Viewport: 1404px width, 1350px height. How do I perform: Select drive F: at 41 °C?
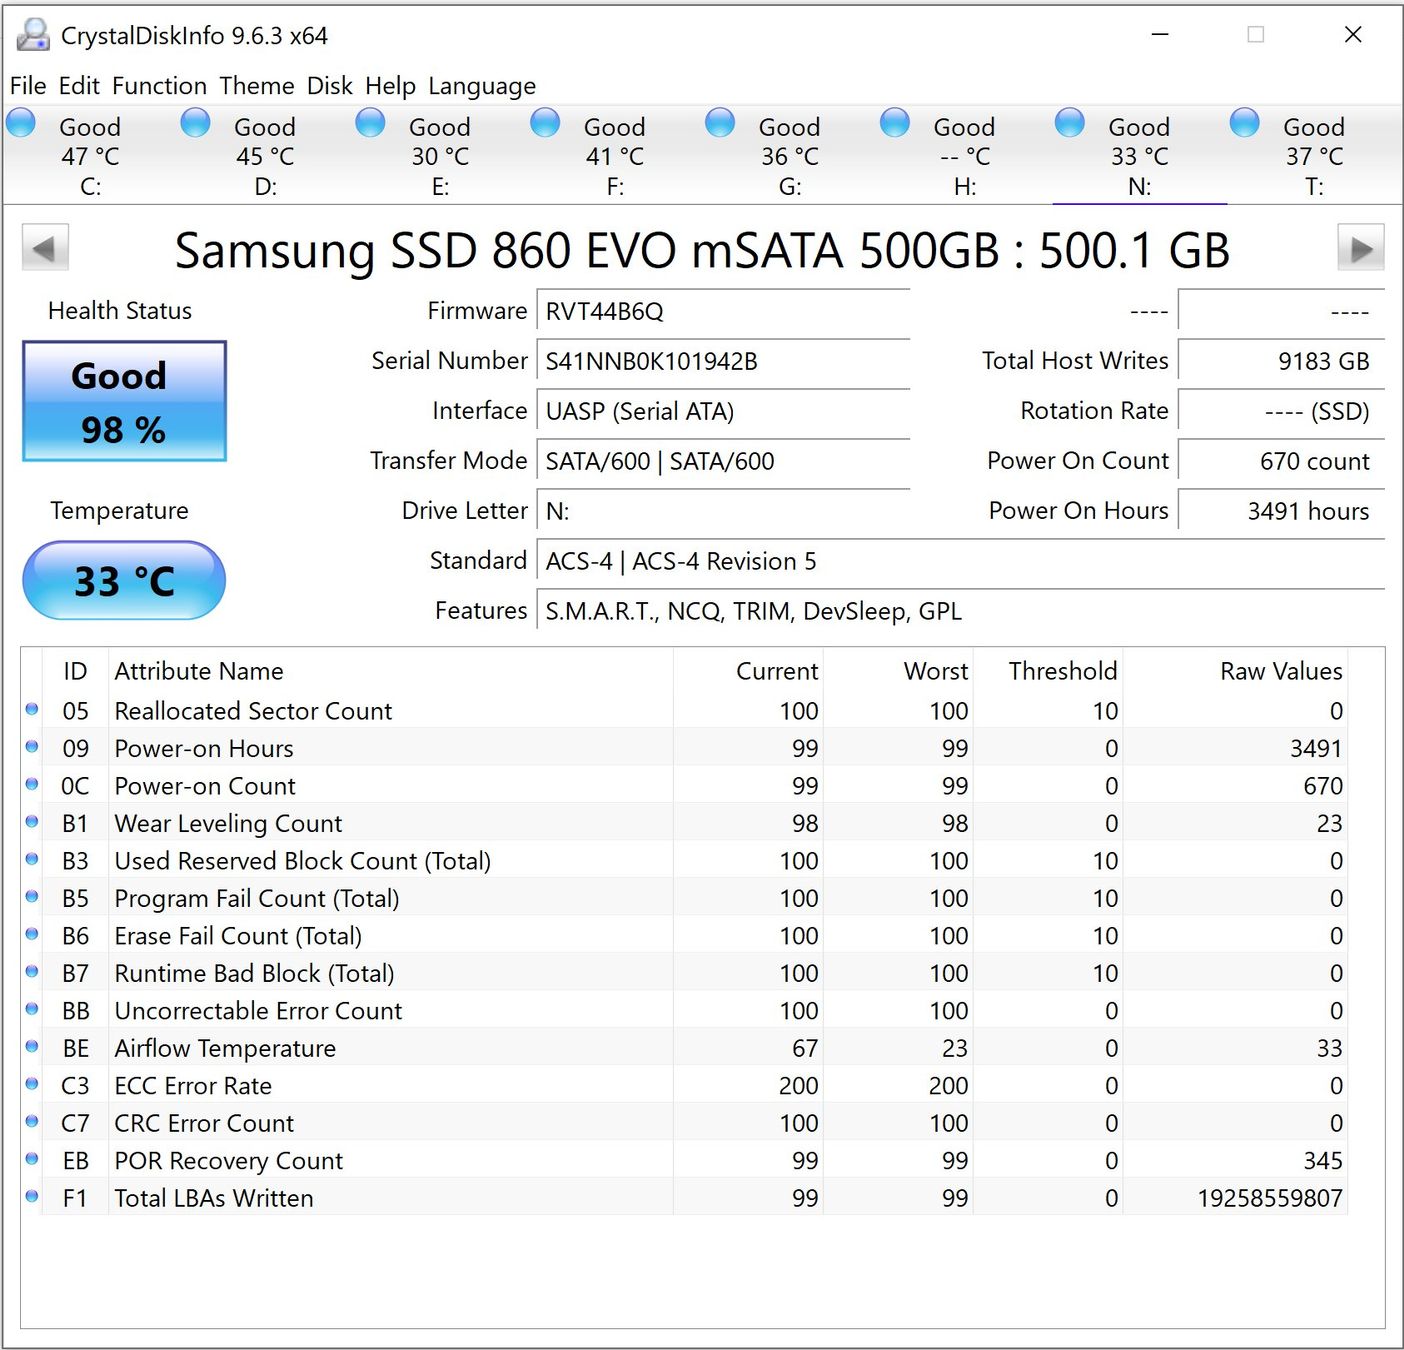[615, 156]
